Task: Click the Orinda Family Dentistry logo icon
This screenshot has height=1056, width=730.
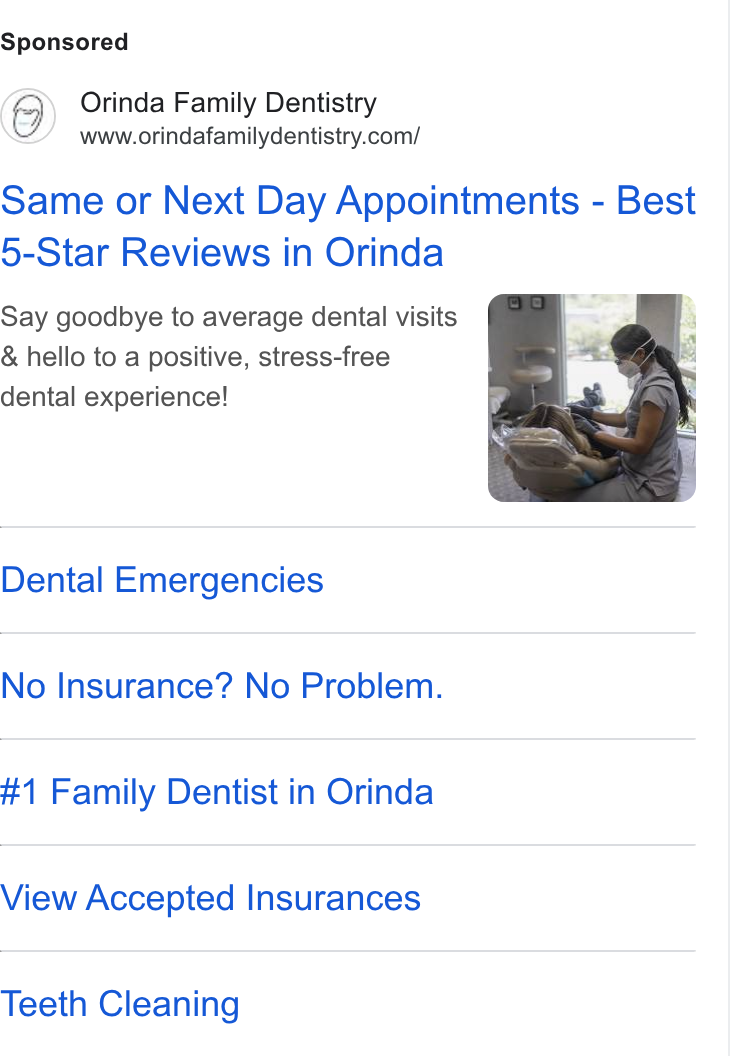Action: (28, 117)
